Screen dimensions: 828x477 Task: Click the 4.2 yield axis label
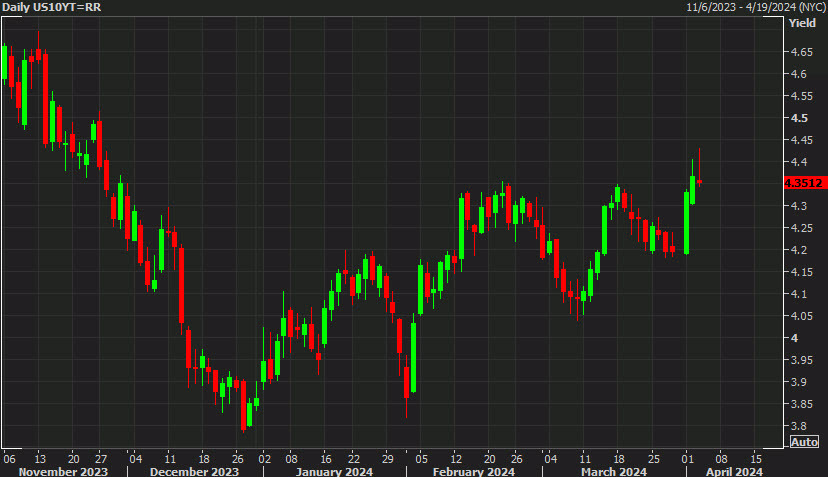point(798,250)
